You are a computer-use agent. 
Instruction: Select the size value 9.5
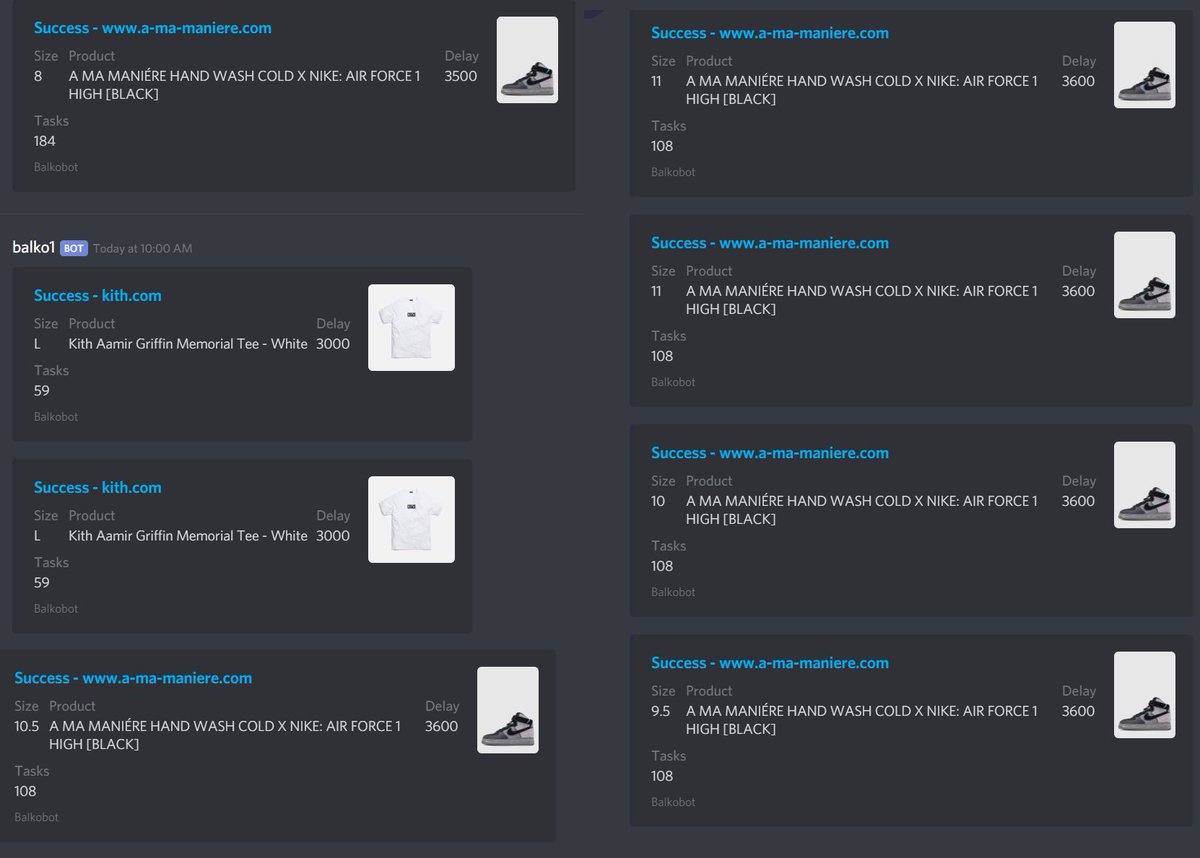point(661,711)
